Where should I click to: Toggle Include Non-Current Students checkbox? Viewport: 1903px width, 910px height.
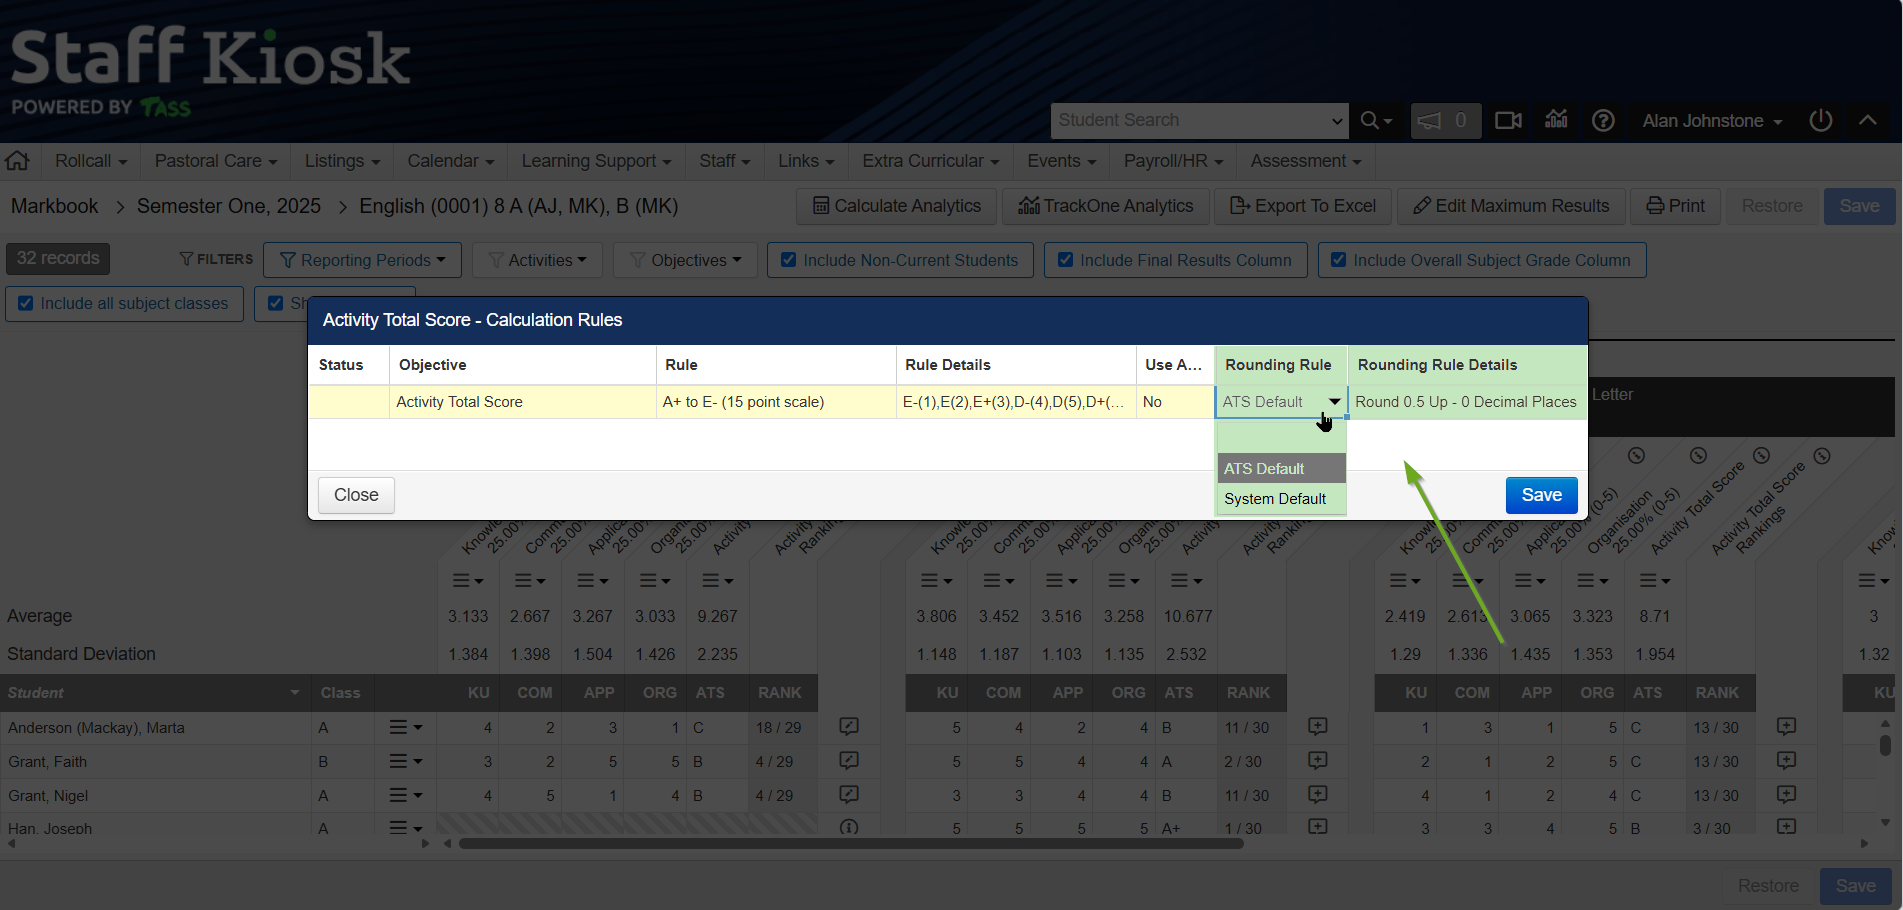pyautogui.click(x=789, y=260)
